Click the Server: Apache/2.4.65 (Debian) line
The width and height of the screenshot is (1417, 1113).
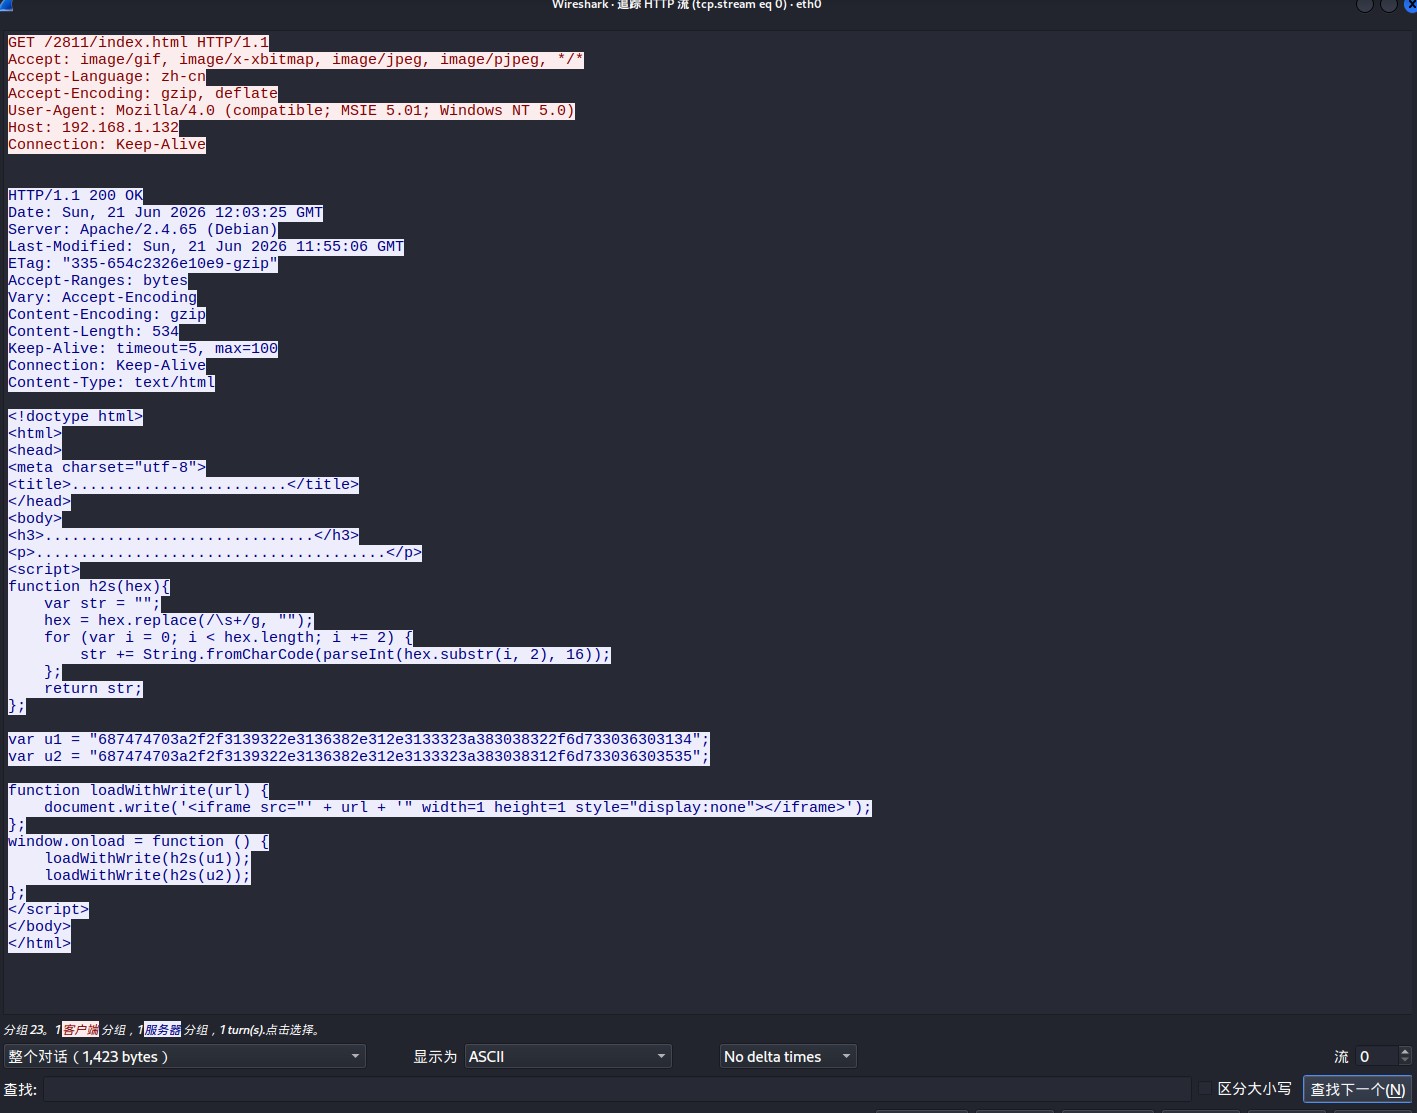(x=143, y=229)
